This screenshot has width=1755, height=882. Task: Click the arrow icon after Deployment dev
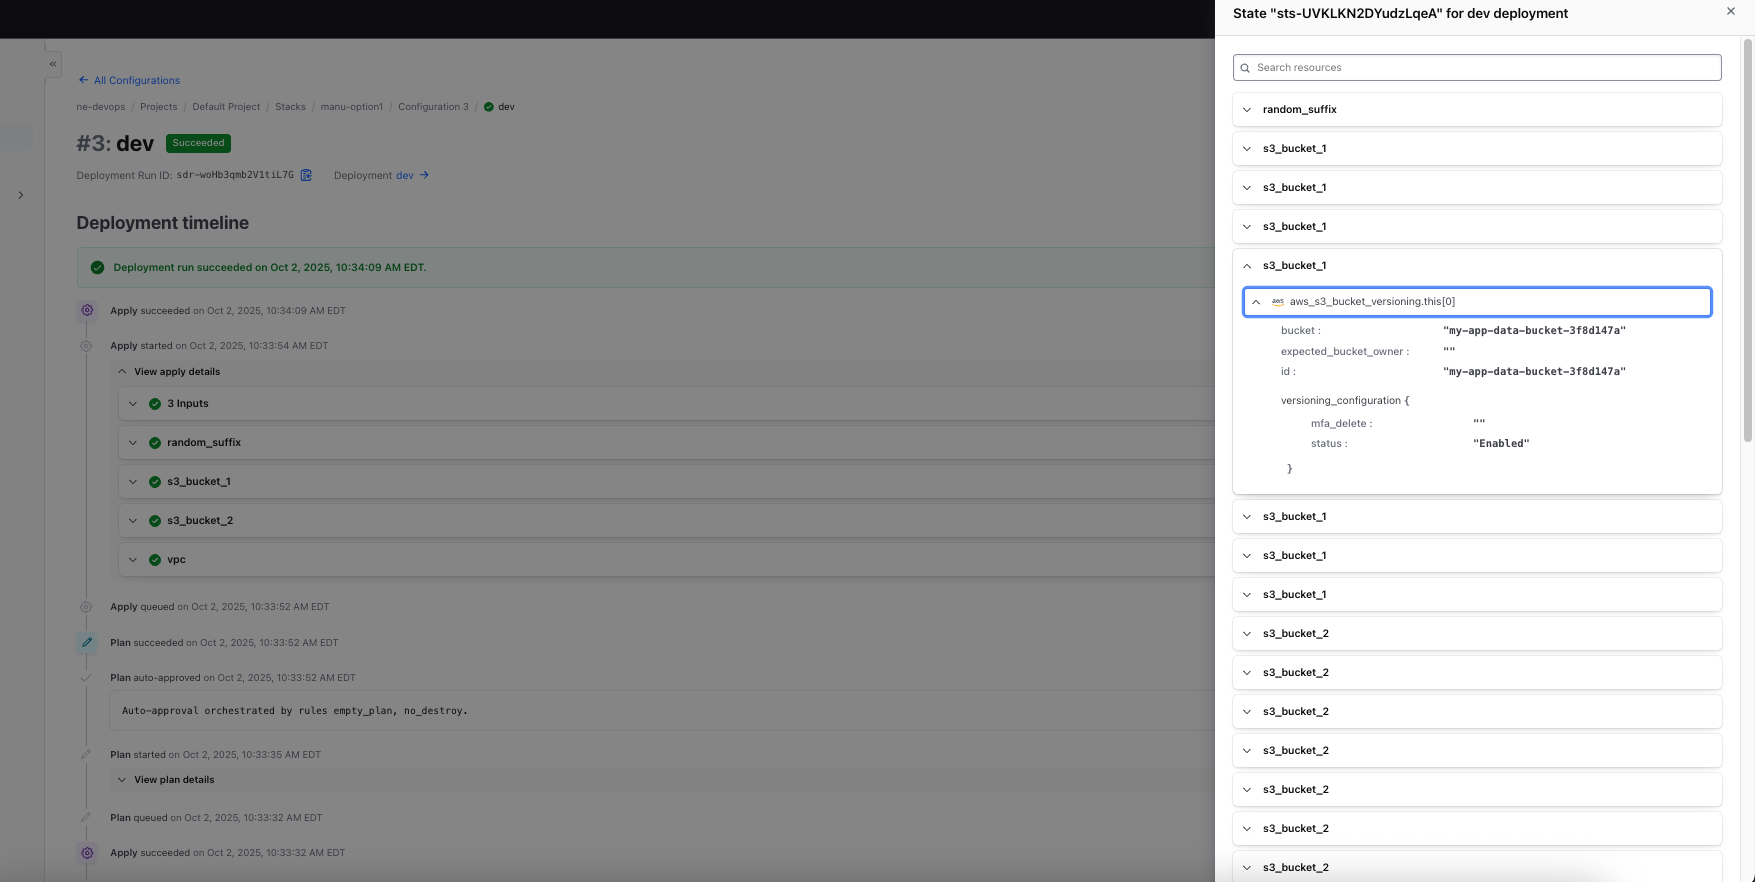click(x=424, y=175)
